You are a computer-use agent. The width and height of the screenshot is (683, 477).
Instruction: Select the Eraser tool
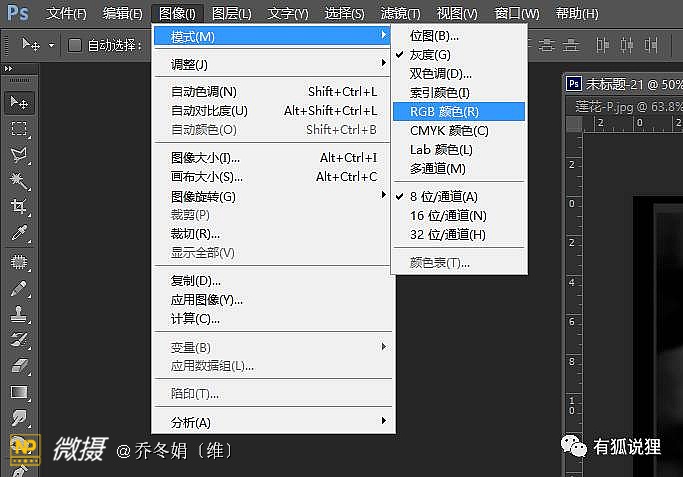click(18, 365)
